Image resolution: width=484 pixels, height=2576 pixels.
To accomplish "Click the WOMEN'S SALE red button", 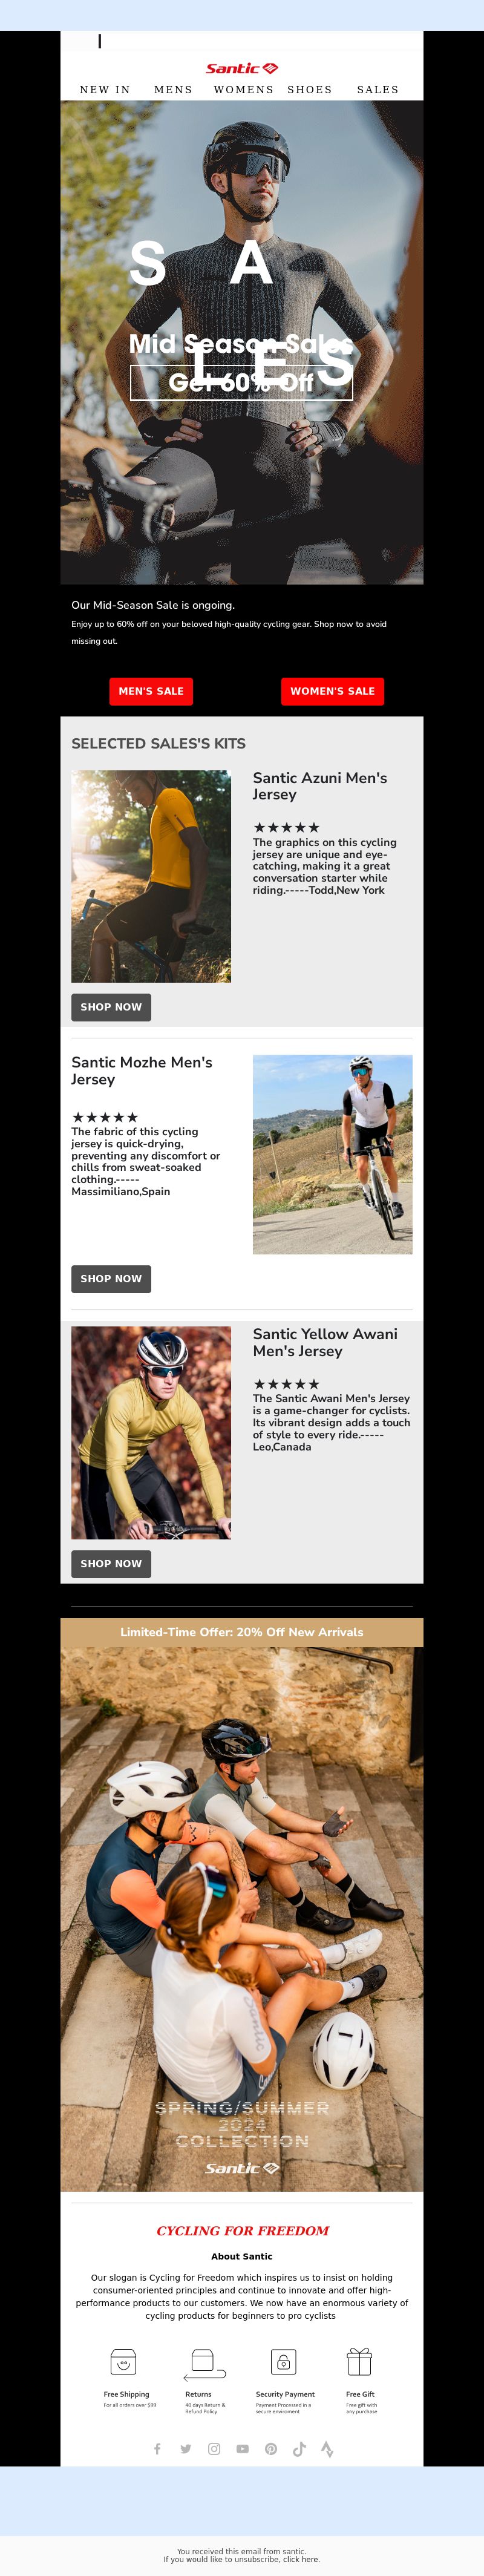I will [x=333, y=691].
